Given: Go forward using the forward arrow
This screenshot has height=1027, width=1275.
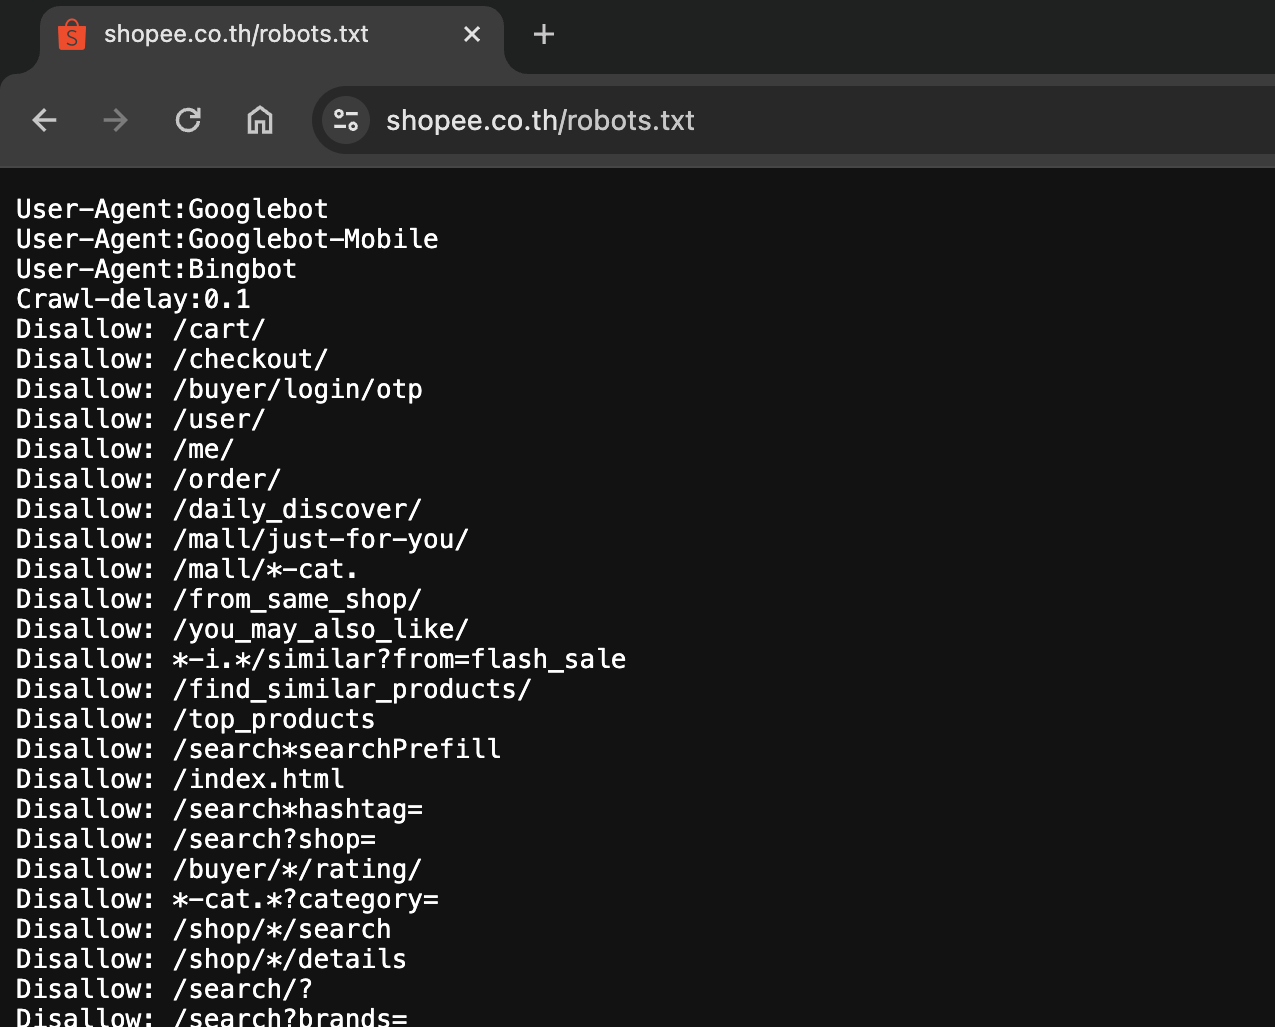Looking at the screenshot, I should pos(116,121).
